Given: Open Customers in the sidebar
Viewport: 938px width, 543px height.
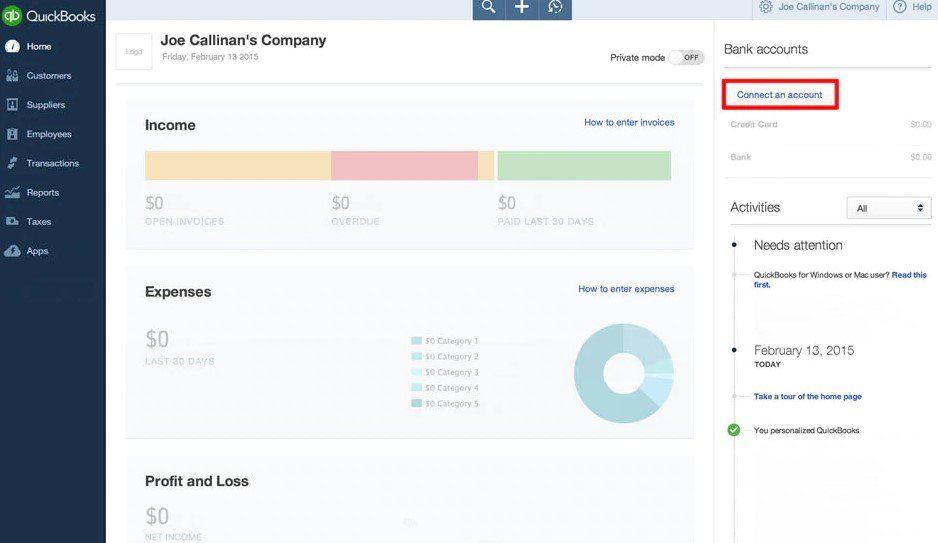Looking at the screenshot, I should point(48,76).
